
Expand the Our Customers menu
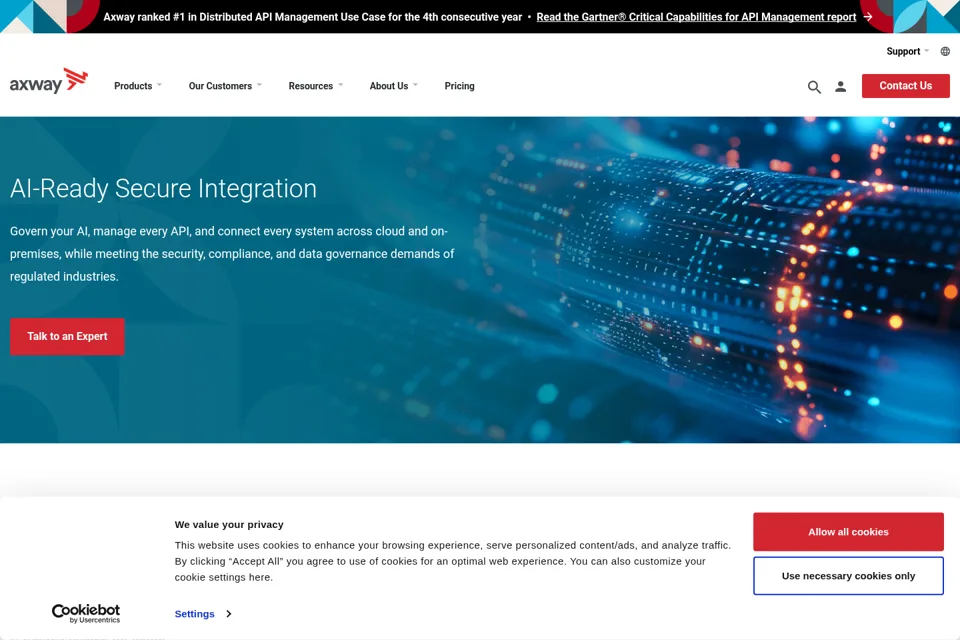tap(225, 86)
